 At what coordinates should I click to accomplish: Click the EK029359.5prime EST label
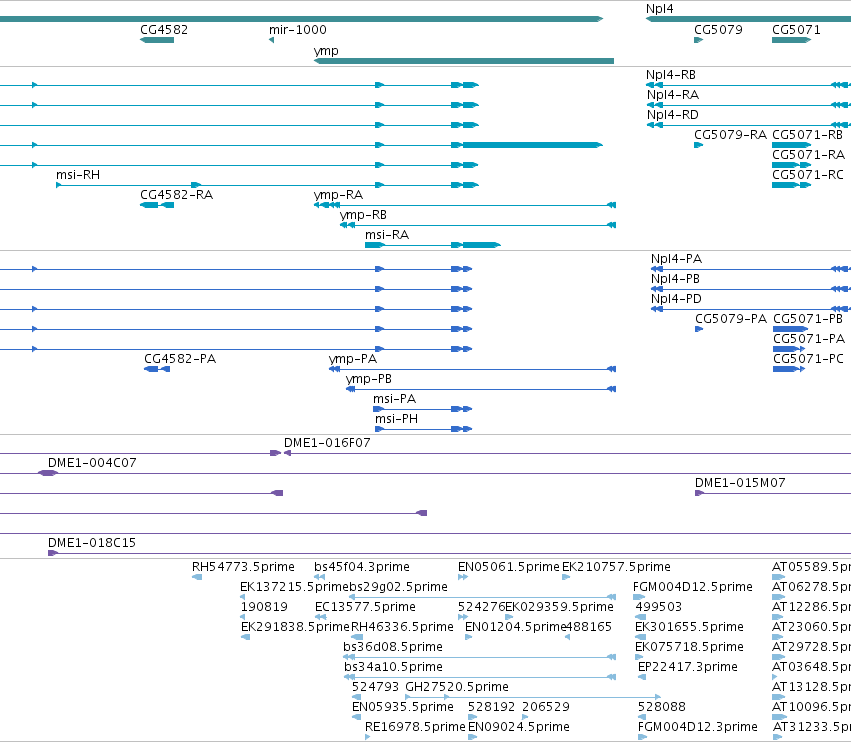tap(559, 607)
